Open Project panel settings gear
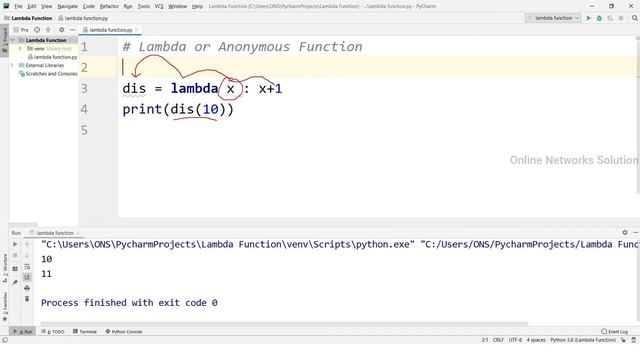The width and height of the screenshot is (640, 360). (62, 30)
